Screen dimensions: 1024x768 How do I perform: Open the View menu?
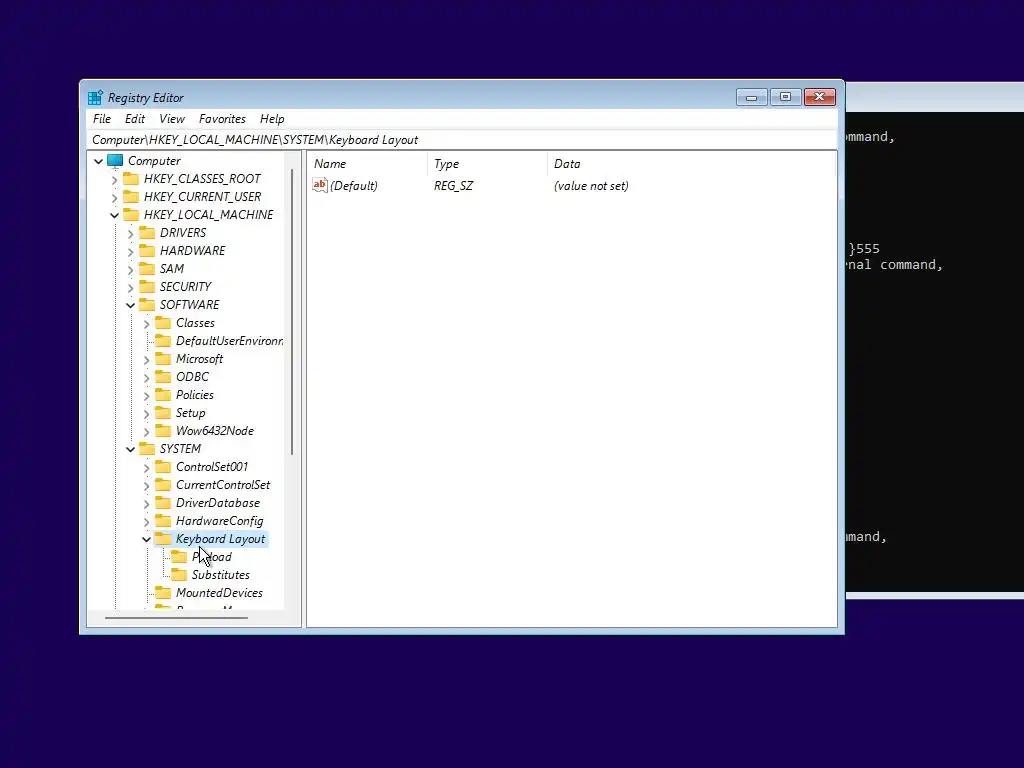[172, 119]
